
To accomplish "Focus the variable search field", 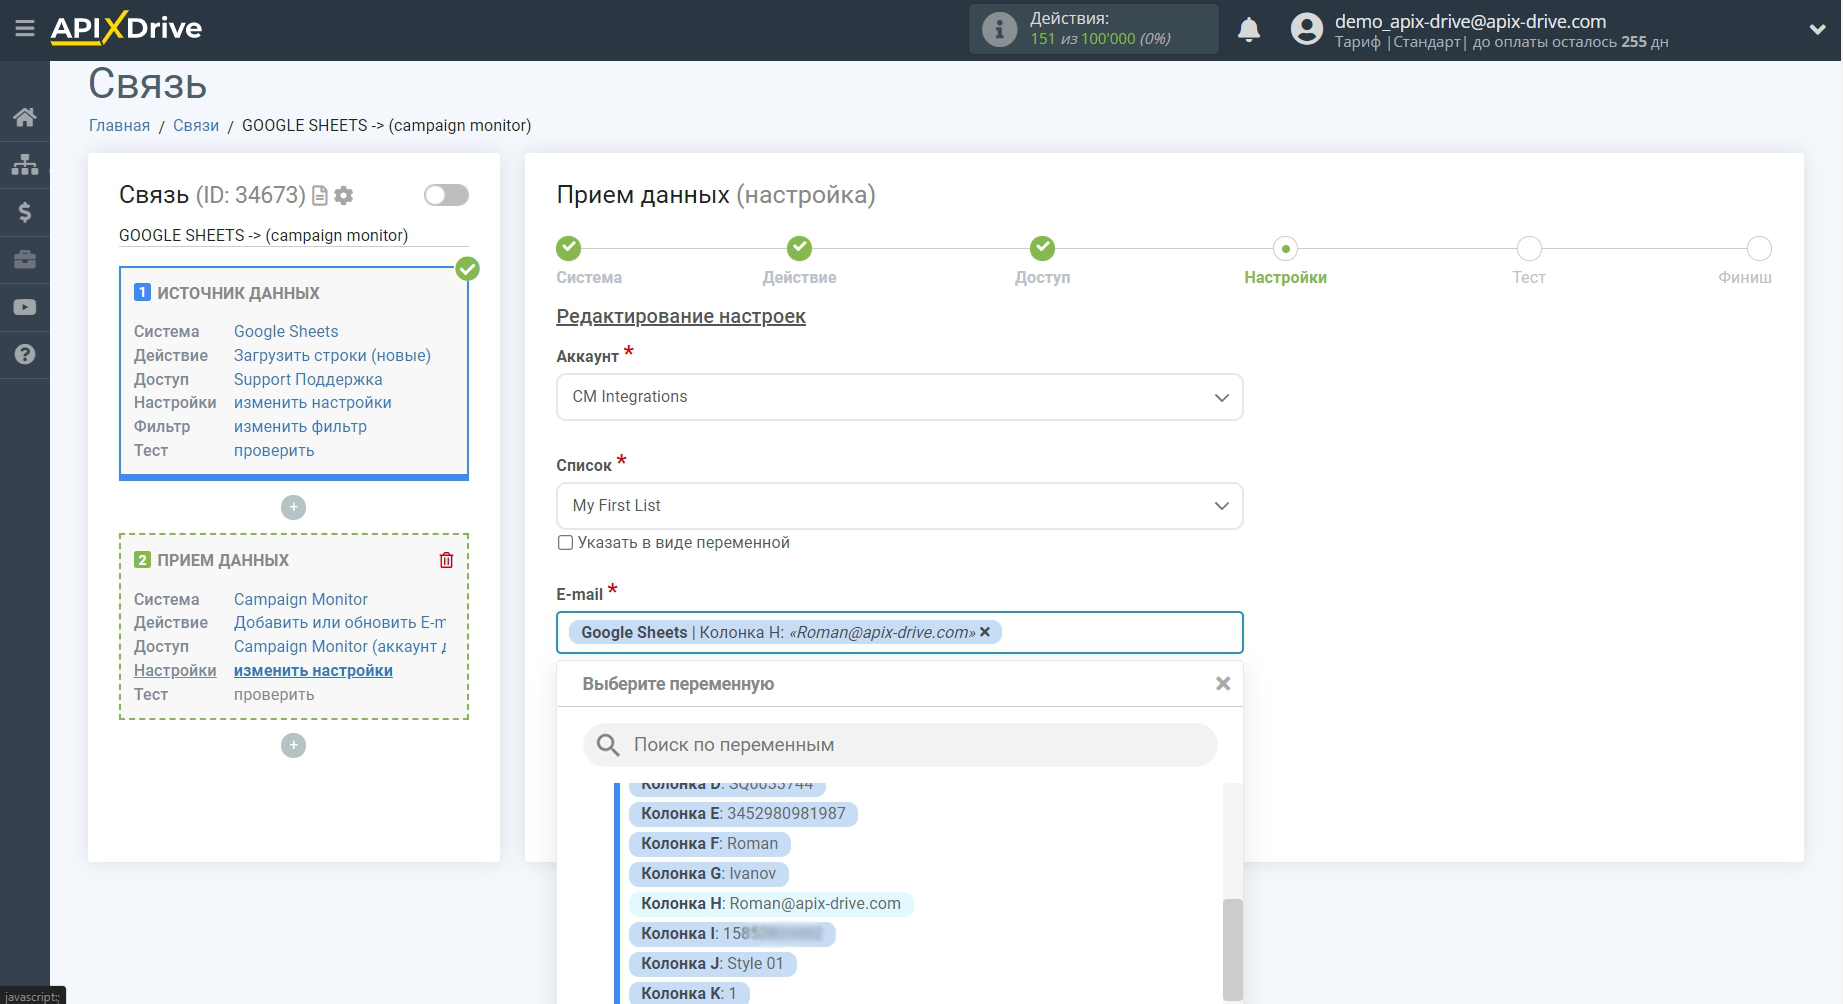I will (x=900, y=745).
